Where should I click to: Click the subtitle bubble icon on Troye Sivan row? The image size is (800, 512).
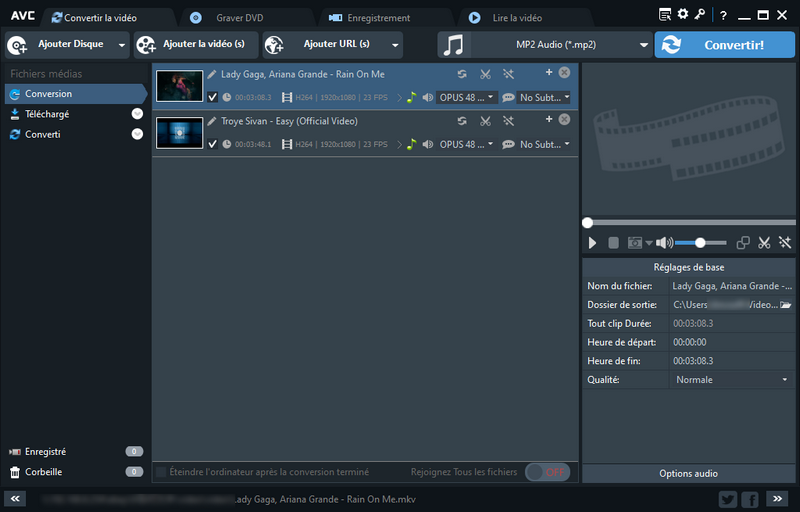coord(508,145)
